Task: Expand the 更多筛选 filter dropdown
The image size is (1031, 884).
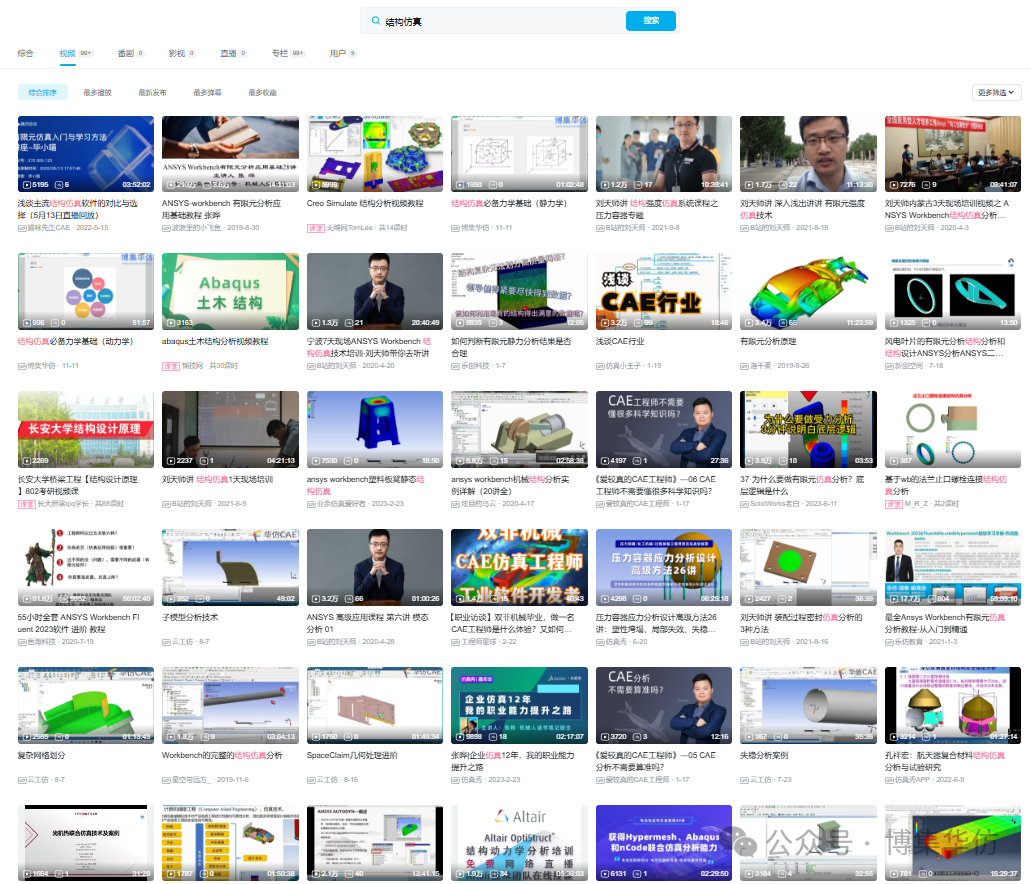Action: click(996, 92)
